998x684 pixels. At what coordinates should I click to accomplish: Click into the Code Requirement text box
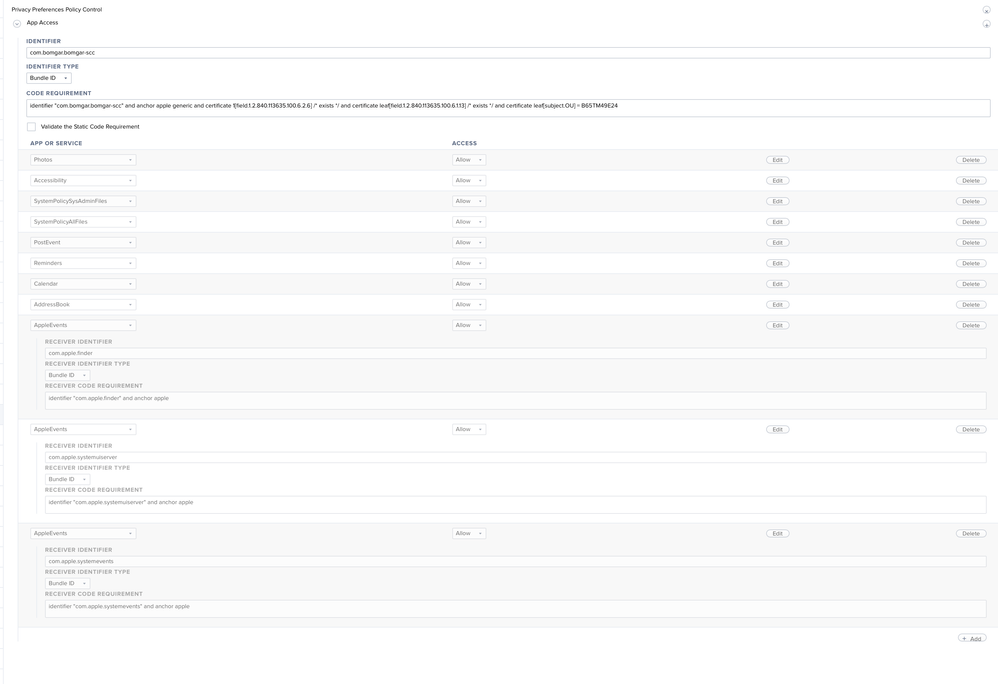(x=508, y=108)
